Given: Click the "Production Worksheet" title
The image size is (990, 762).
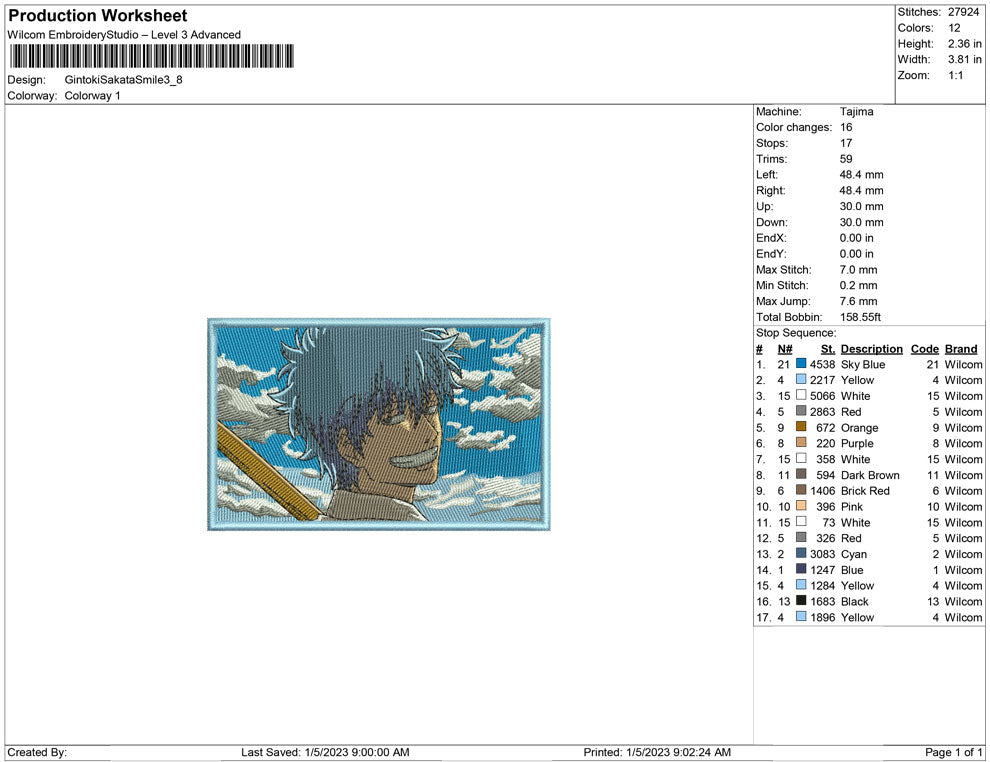Looking at the screenshot, I should (x=98, y=16).
